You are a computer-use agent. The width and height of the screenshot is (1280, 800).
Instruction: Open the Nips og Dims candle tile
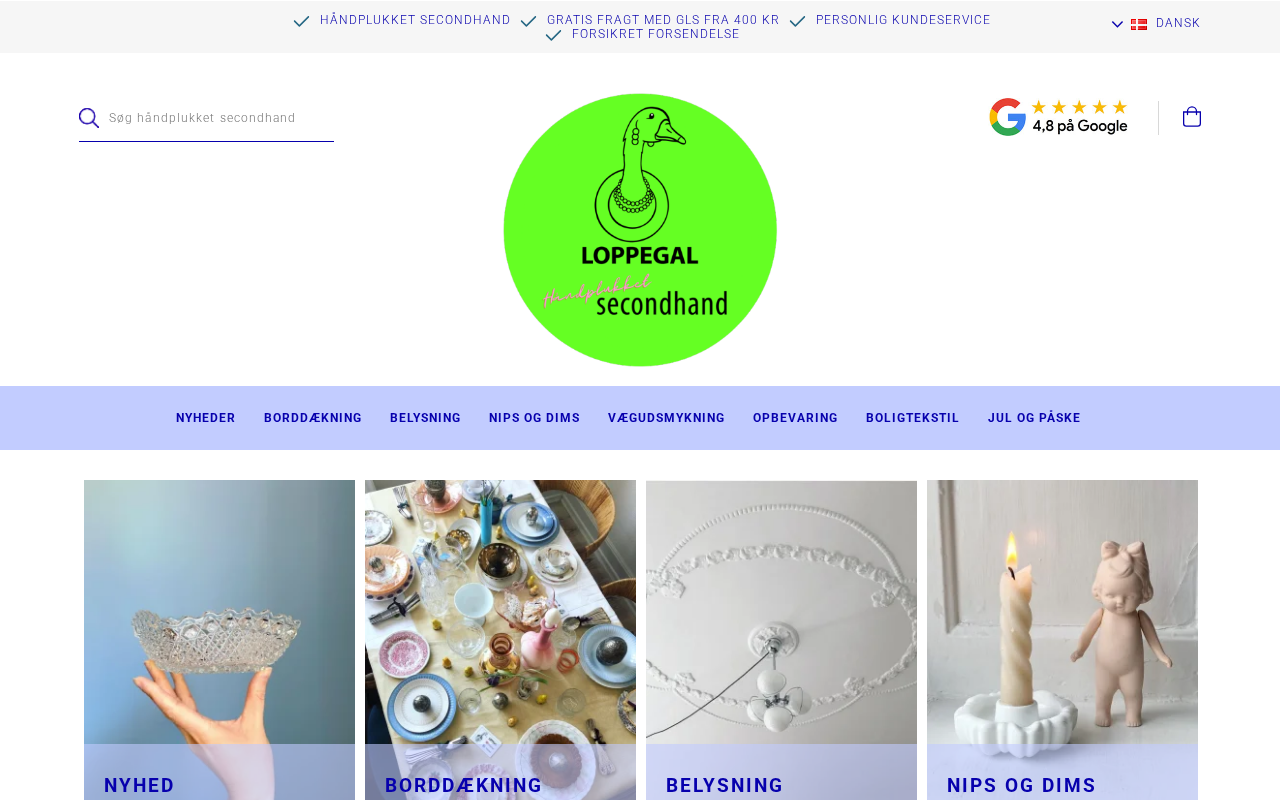1062,640
